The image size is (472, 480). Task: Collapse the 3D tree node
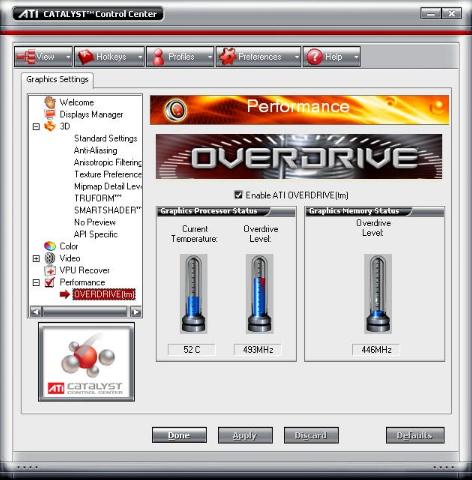click(36, 127)
